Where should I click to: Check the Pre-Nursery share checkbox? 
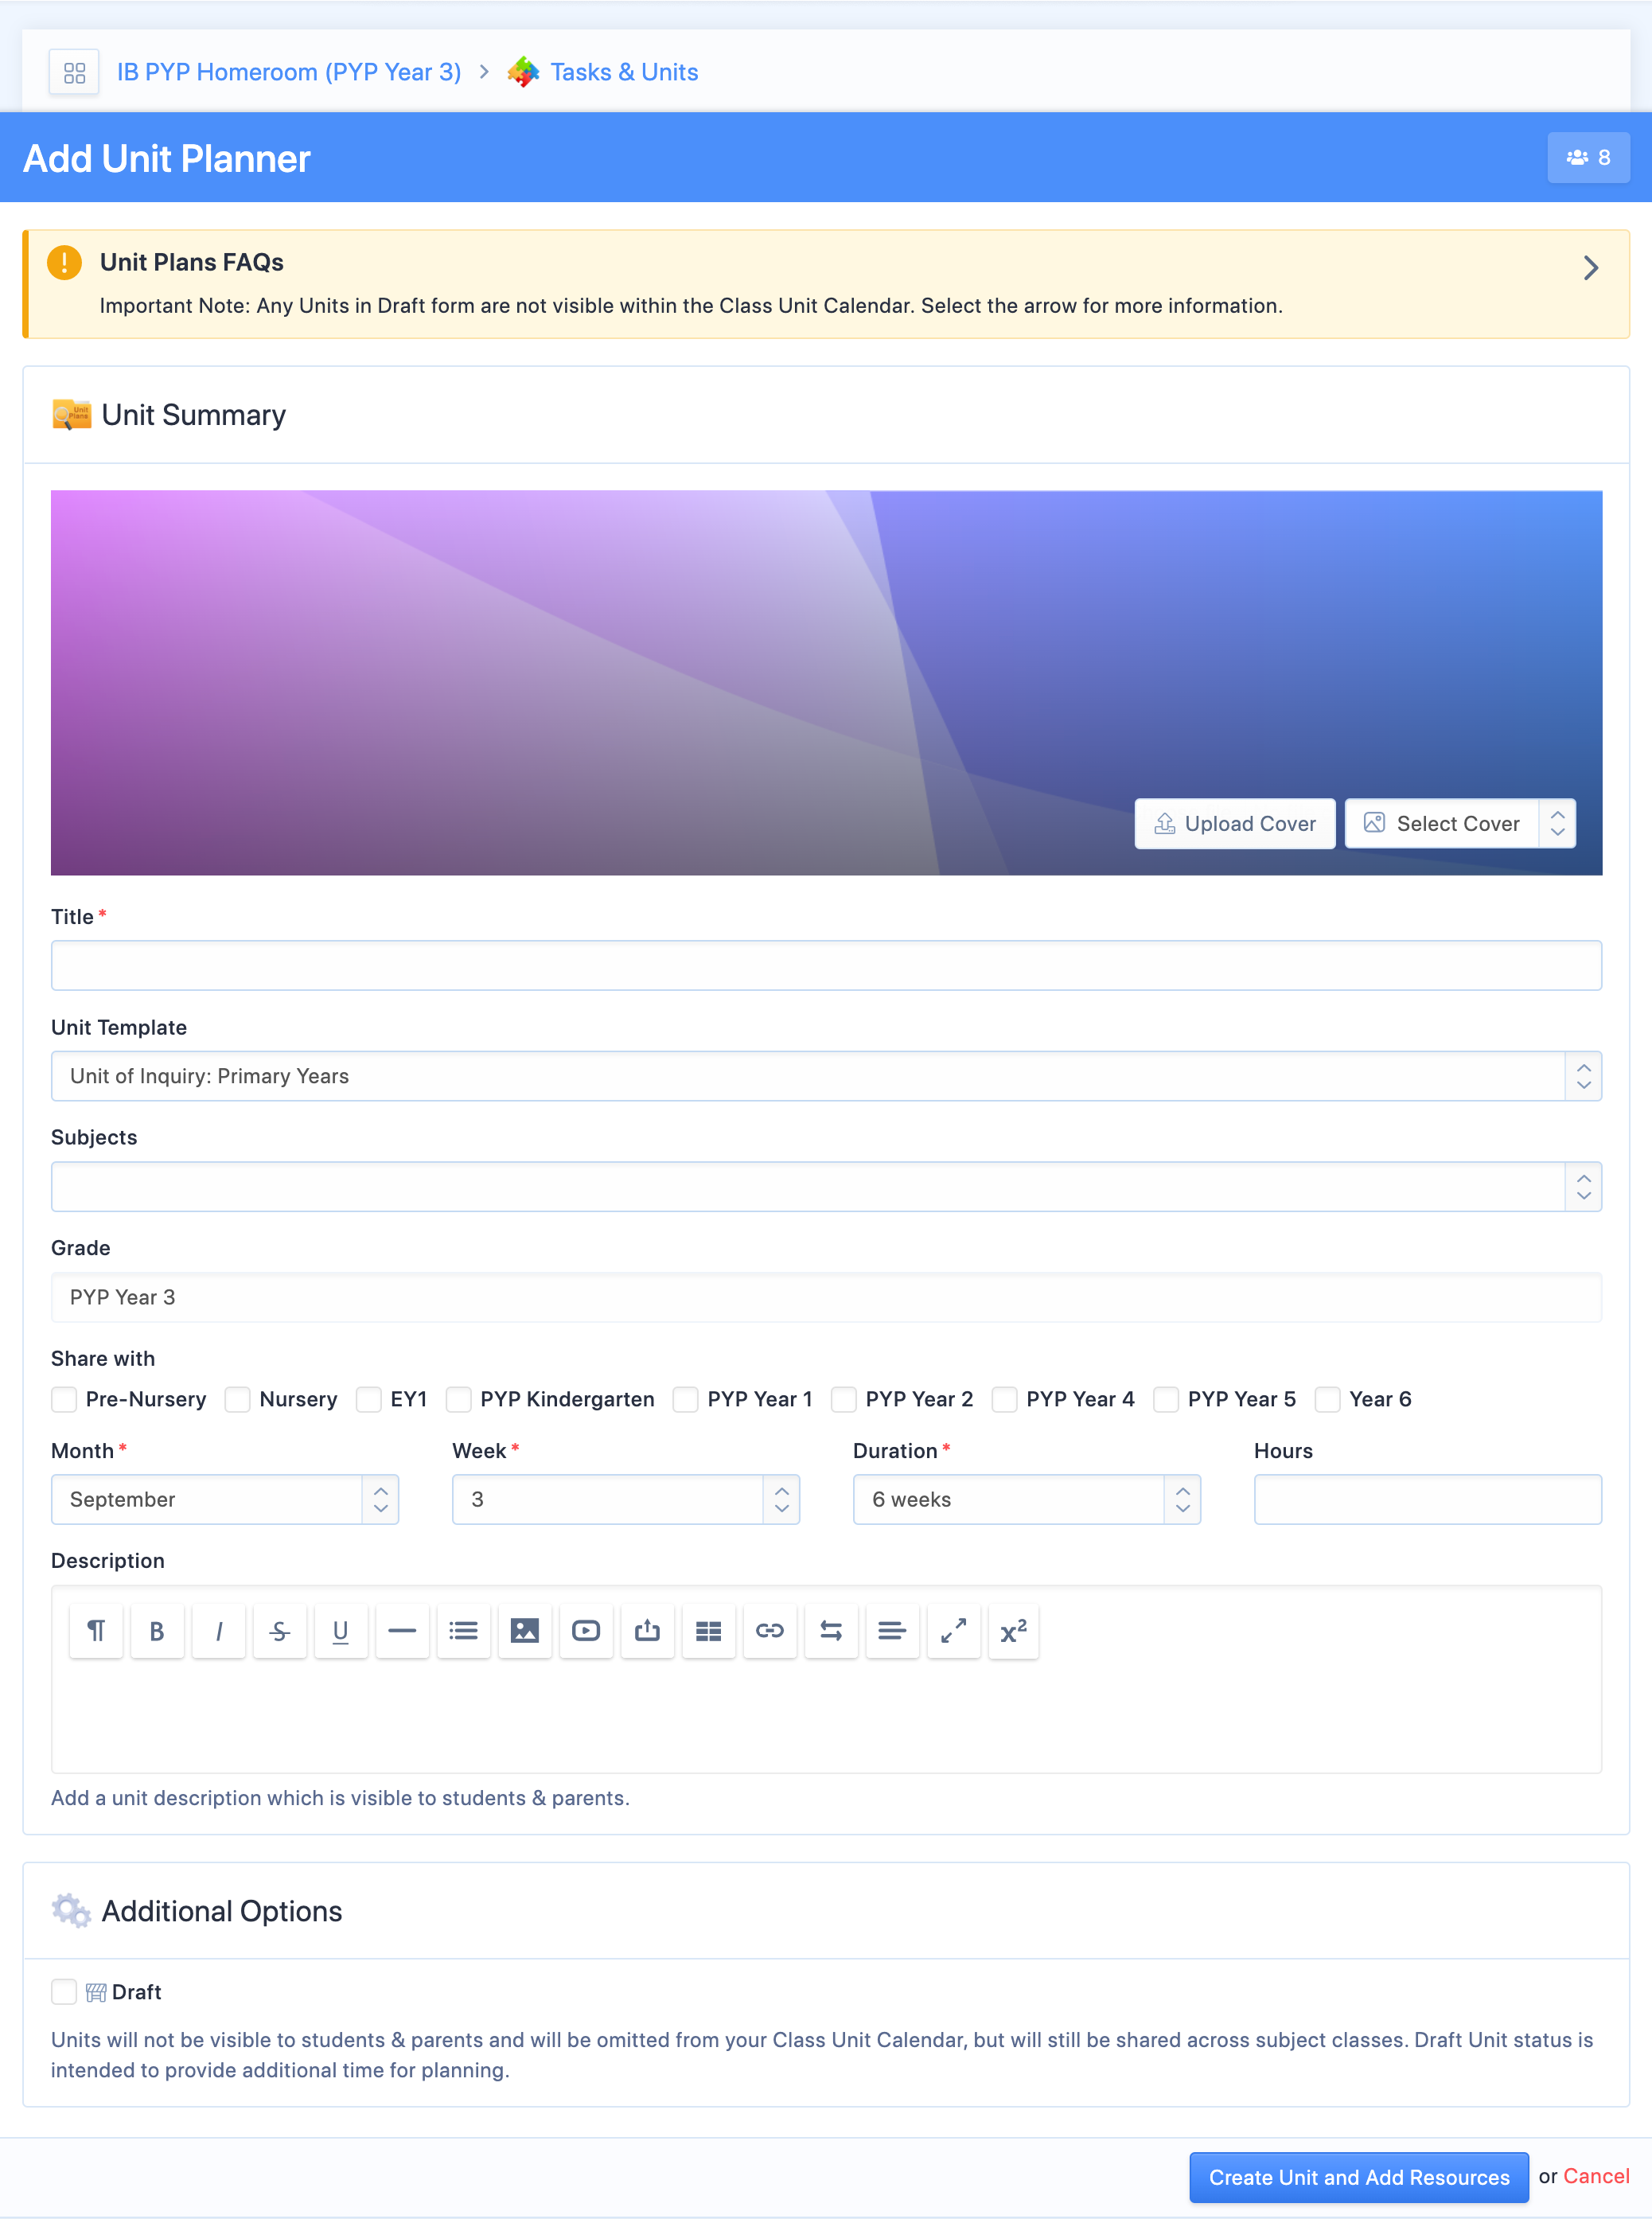click(64, 1399)
